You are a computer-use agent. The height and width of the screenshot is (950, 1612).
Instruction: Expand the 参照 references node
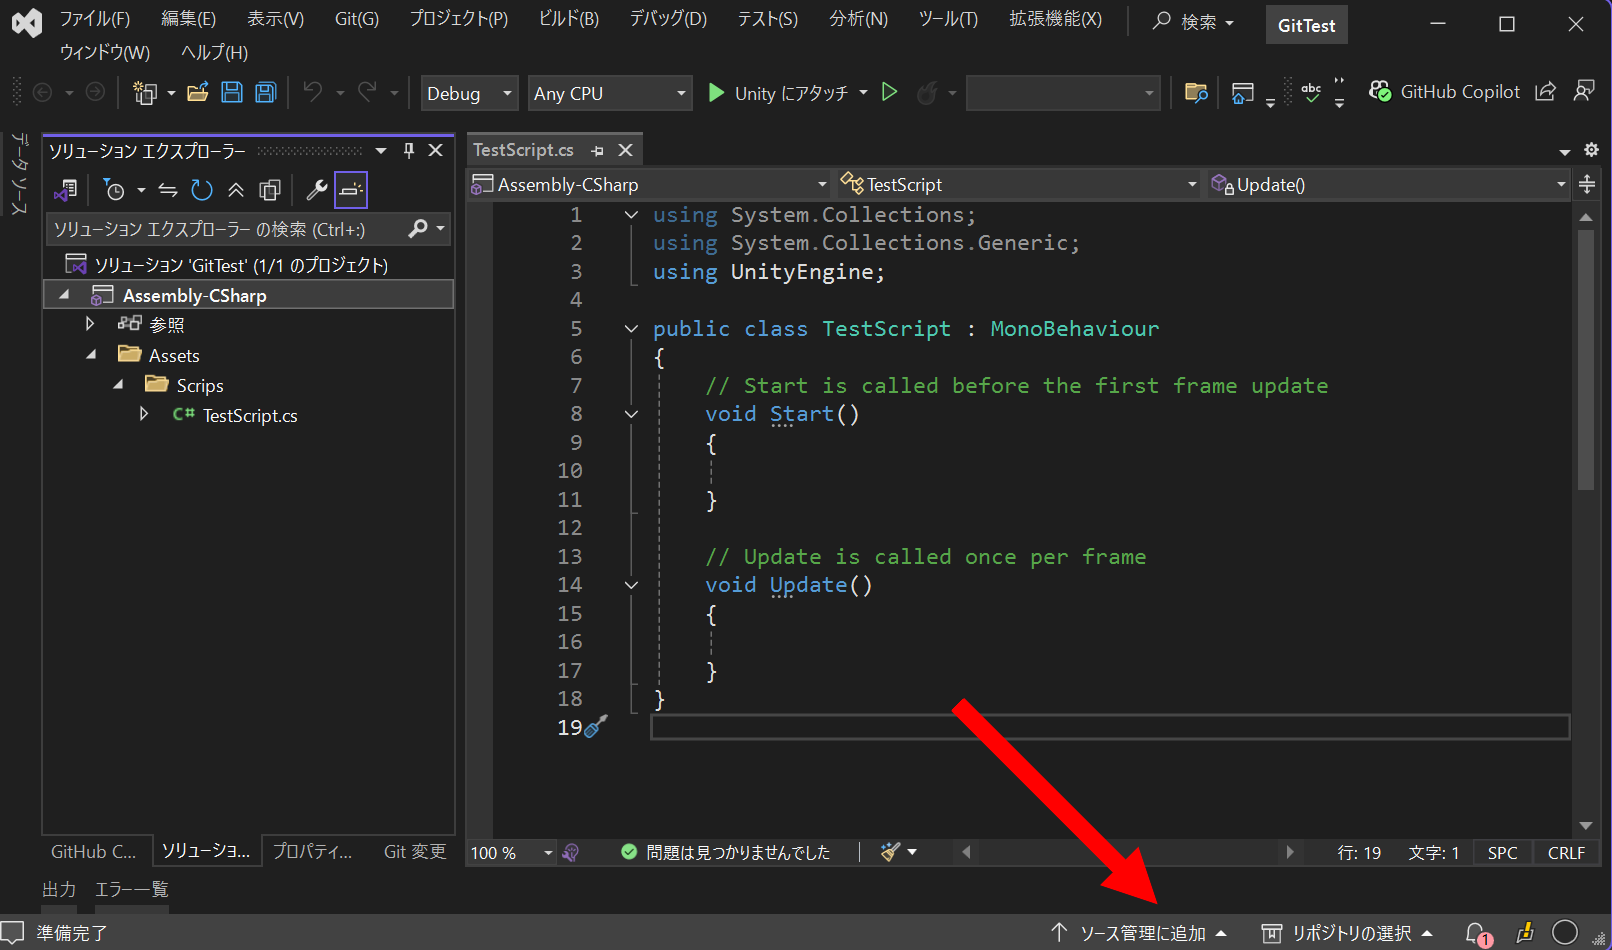[x=90, y=324]
